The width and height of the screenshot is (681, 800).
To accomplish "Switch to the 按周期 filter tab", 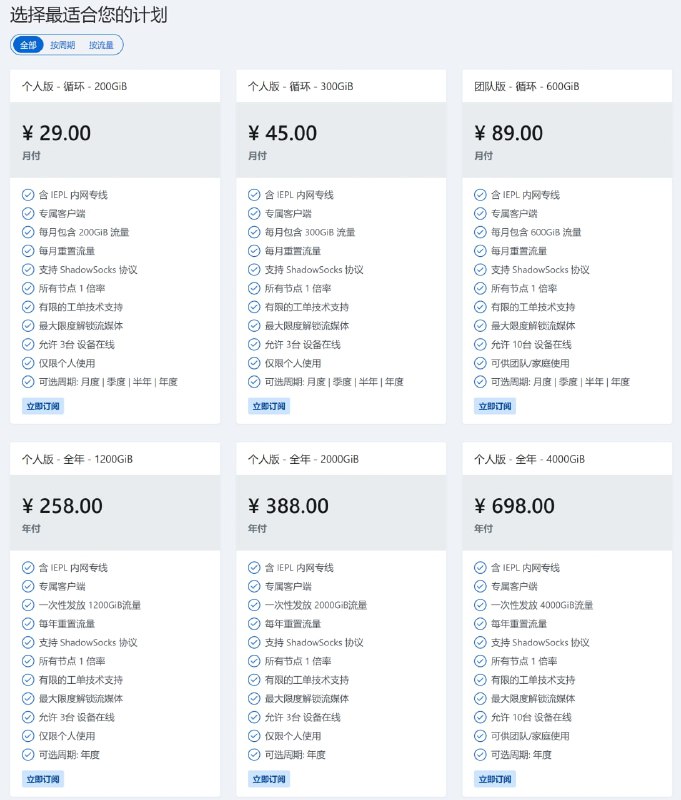I will coord(63,45).
